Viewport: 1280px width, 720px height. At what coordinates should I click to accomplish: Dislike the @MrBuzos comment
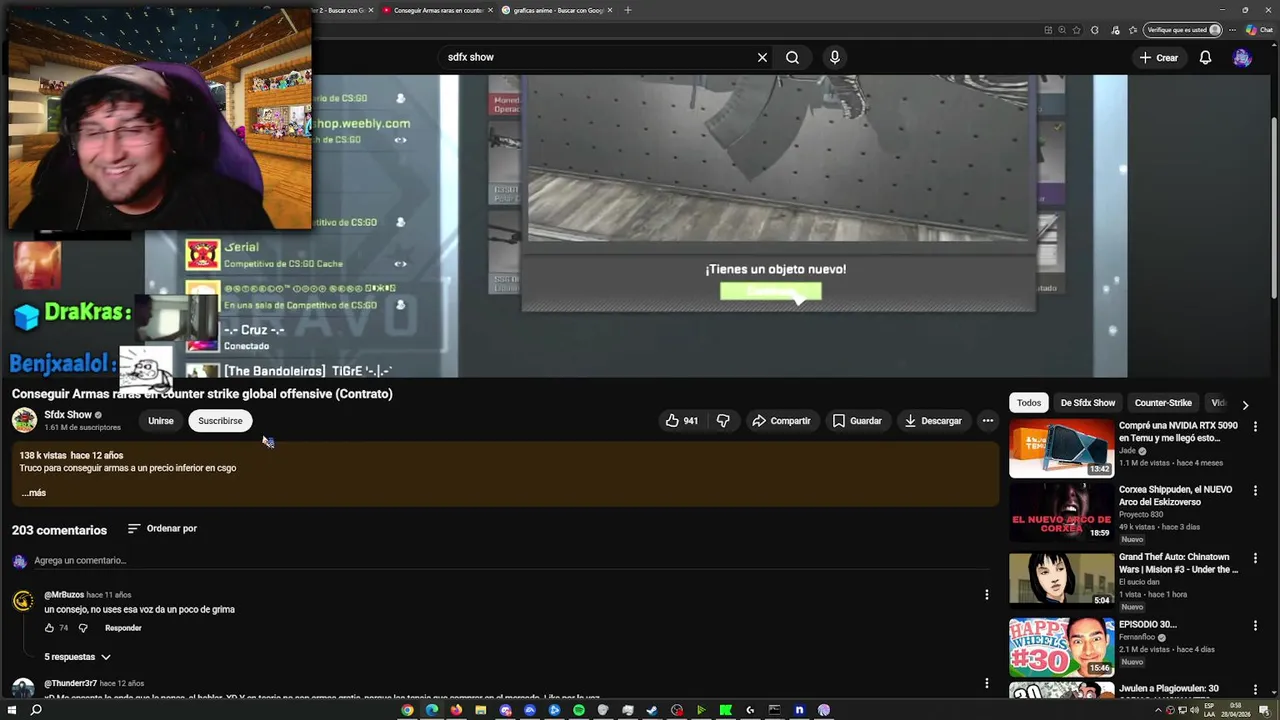(83, 628)
